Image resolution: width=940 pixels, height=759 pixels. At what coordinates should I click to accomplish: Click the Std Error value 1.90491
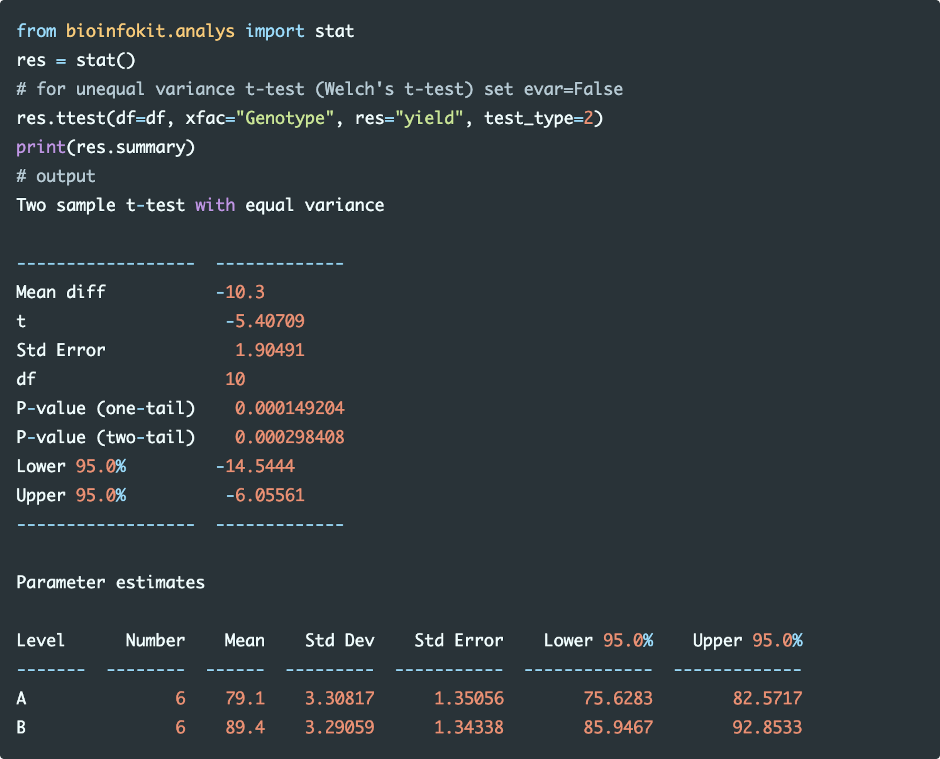(270, 350)
